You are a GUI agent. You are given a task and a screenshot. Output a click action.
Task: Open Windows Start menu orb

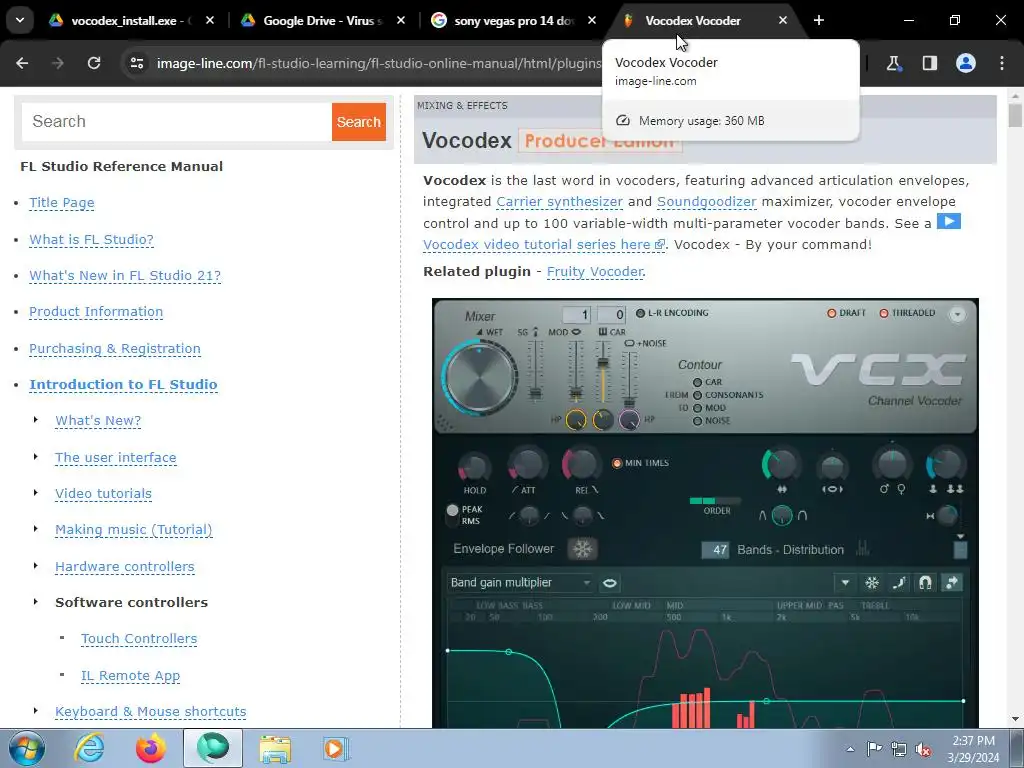[27, 748]
